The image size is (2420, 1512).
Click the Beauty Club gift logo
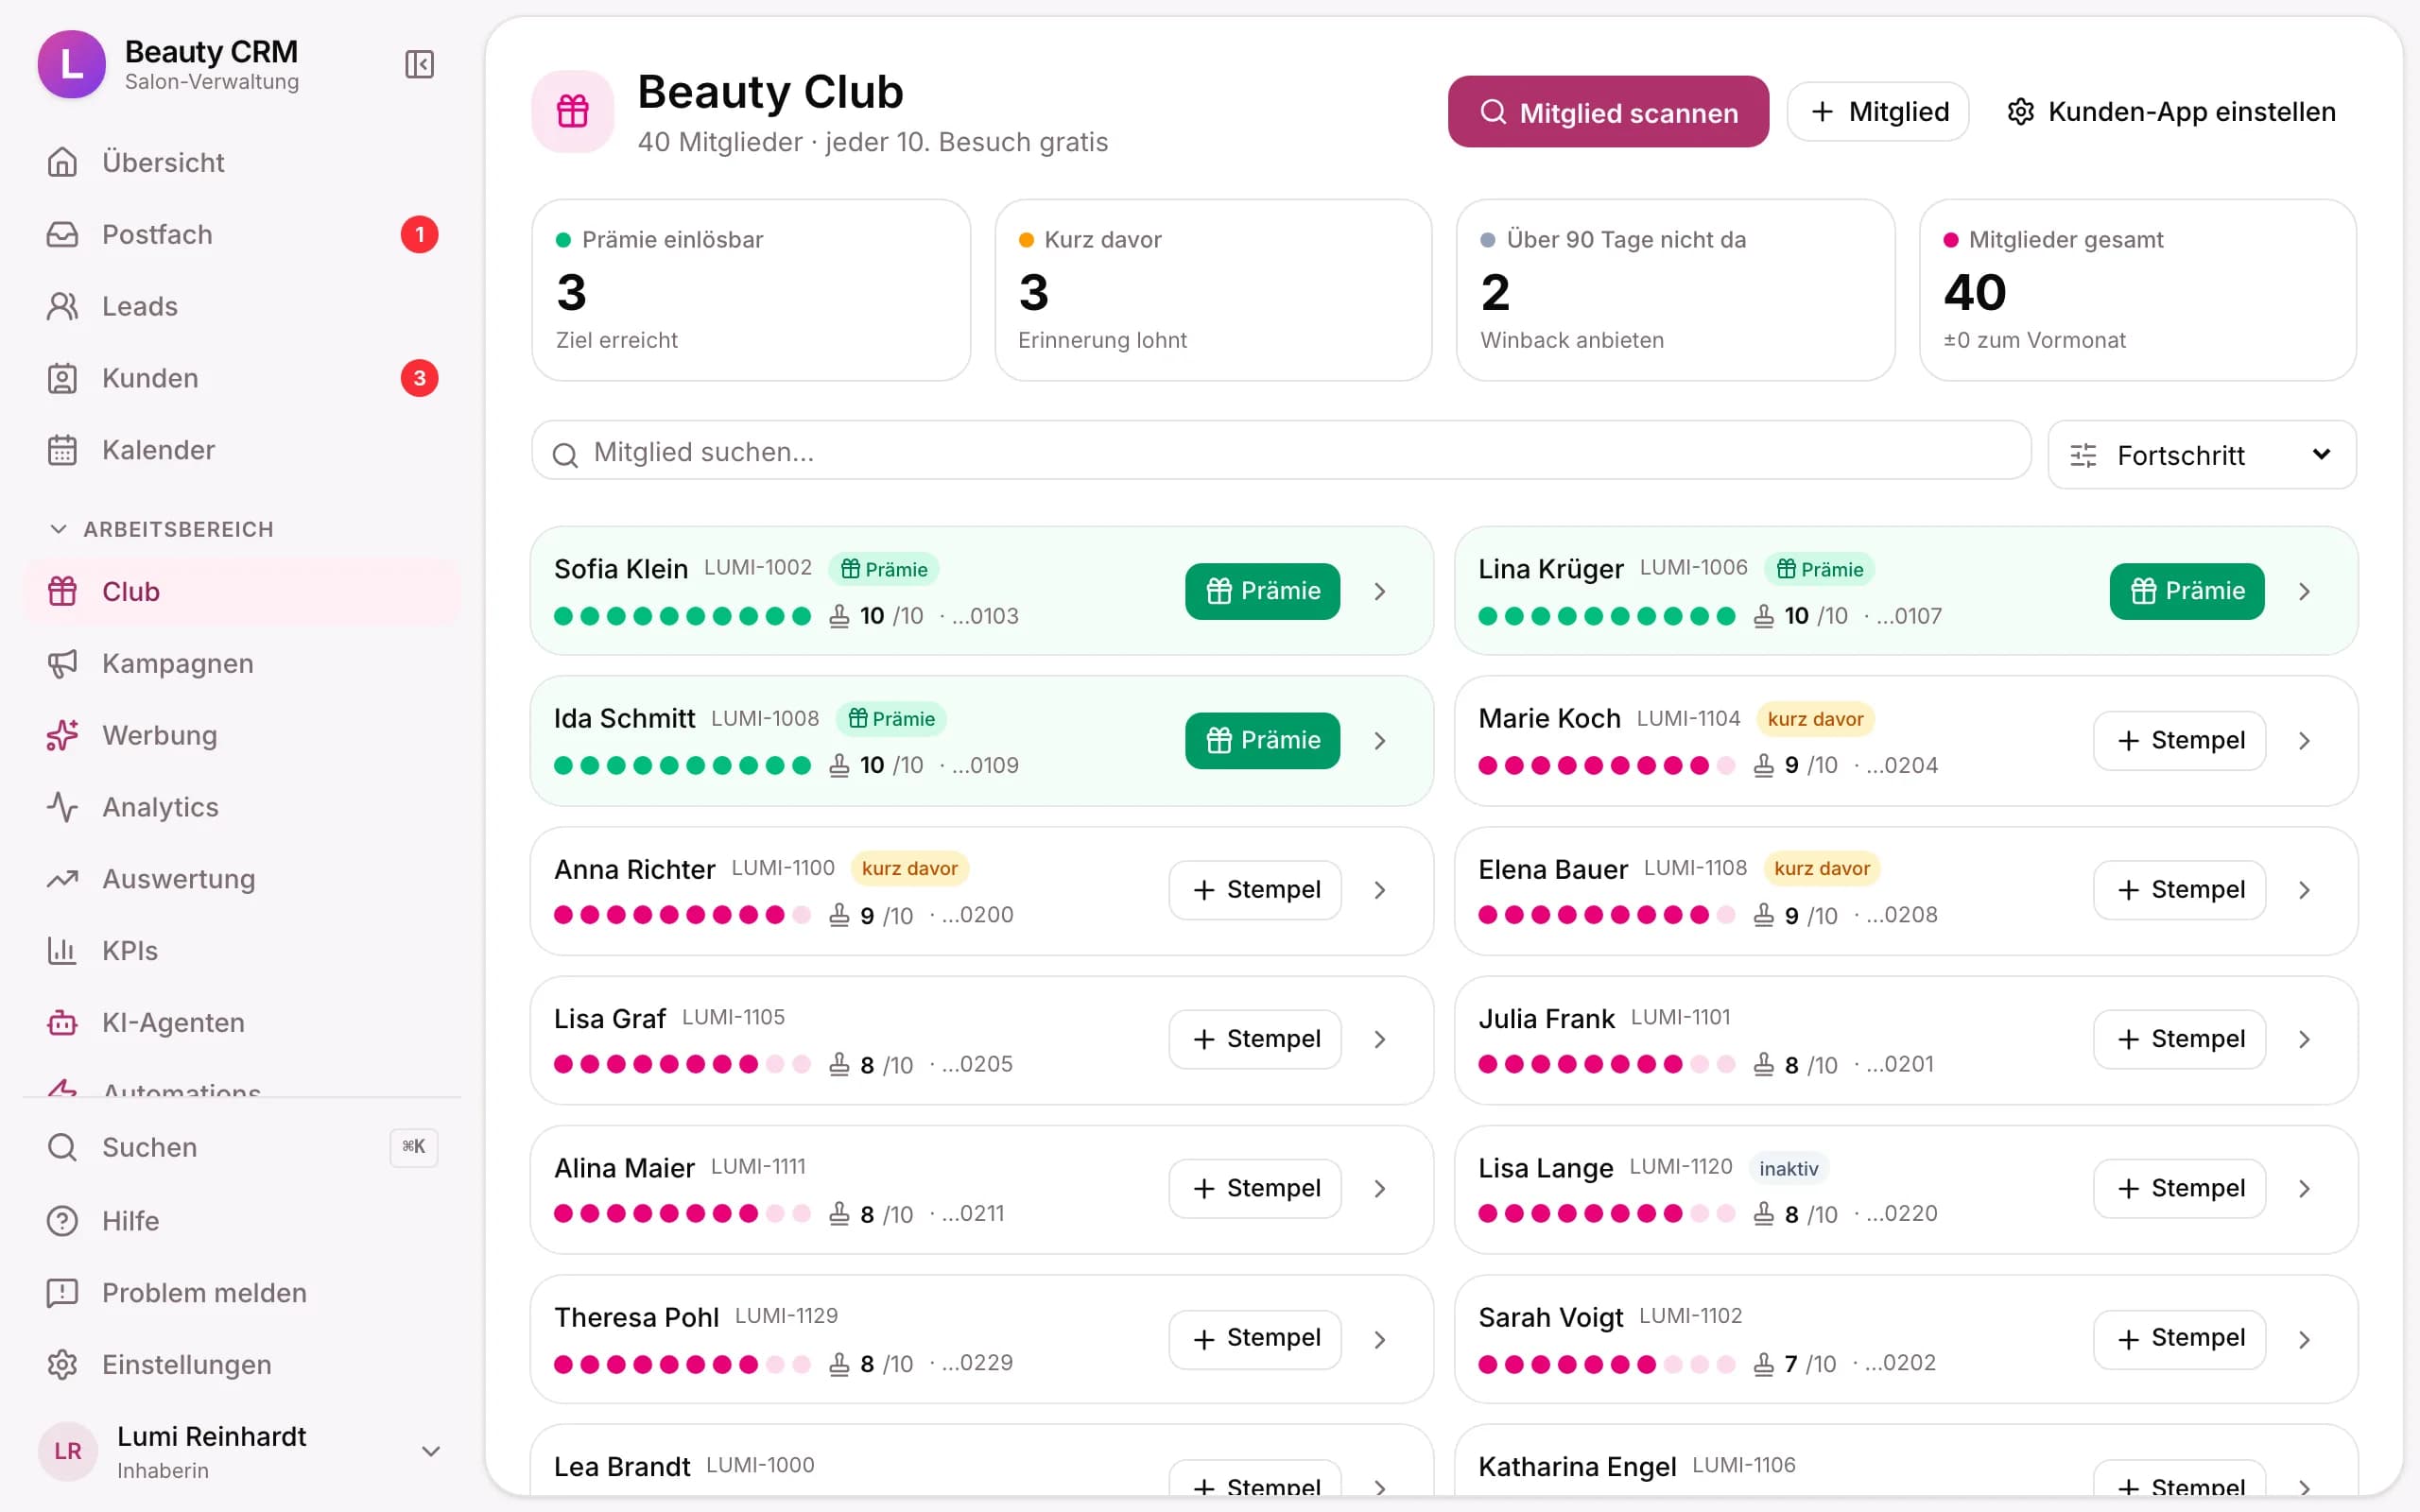coord(573,111)
